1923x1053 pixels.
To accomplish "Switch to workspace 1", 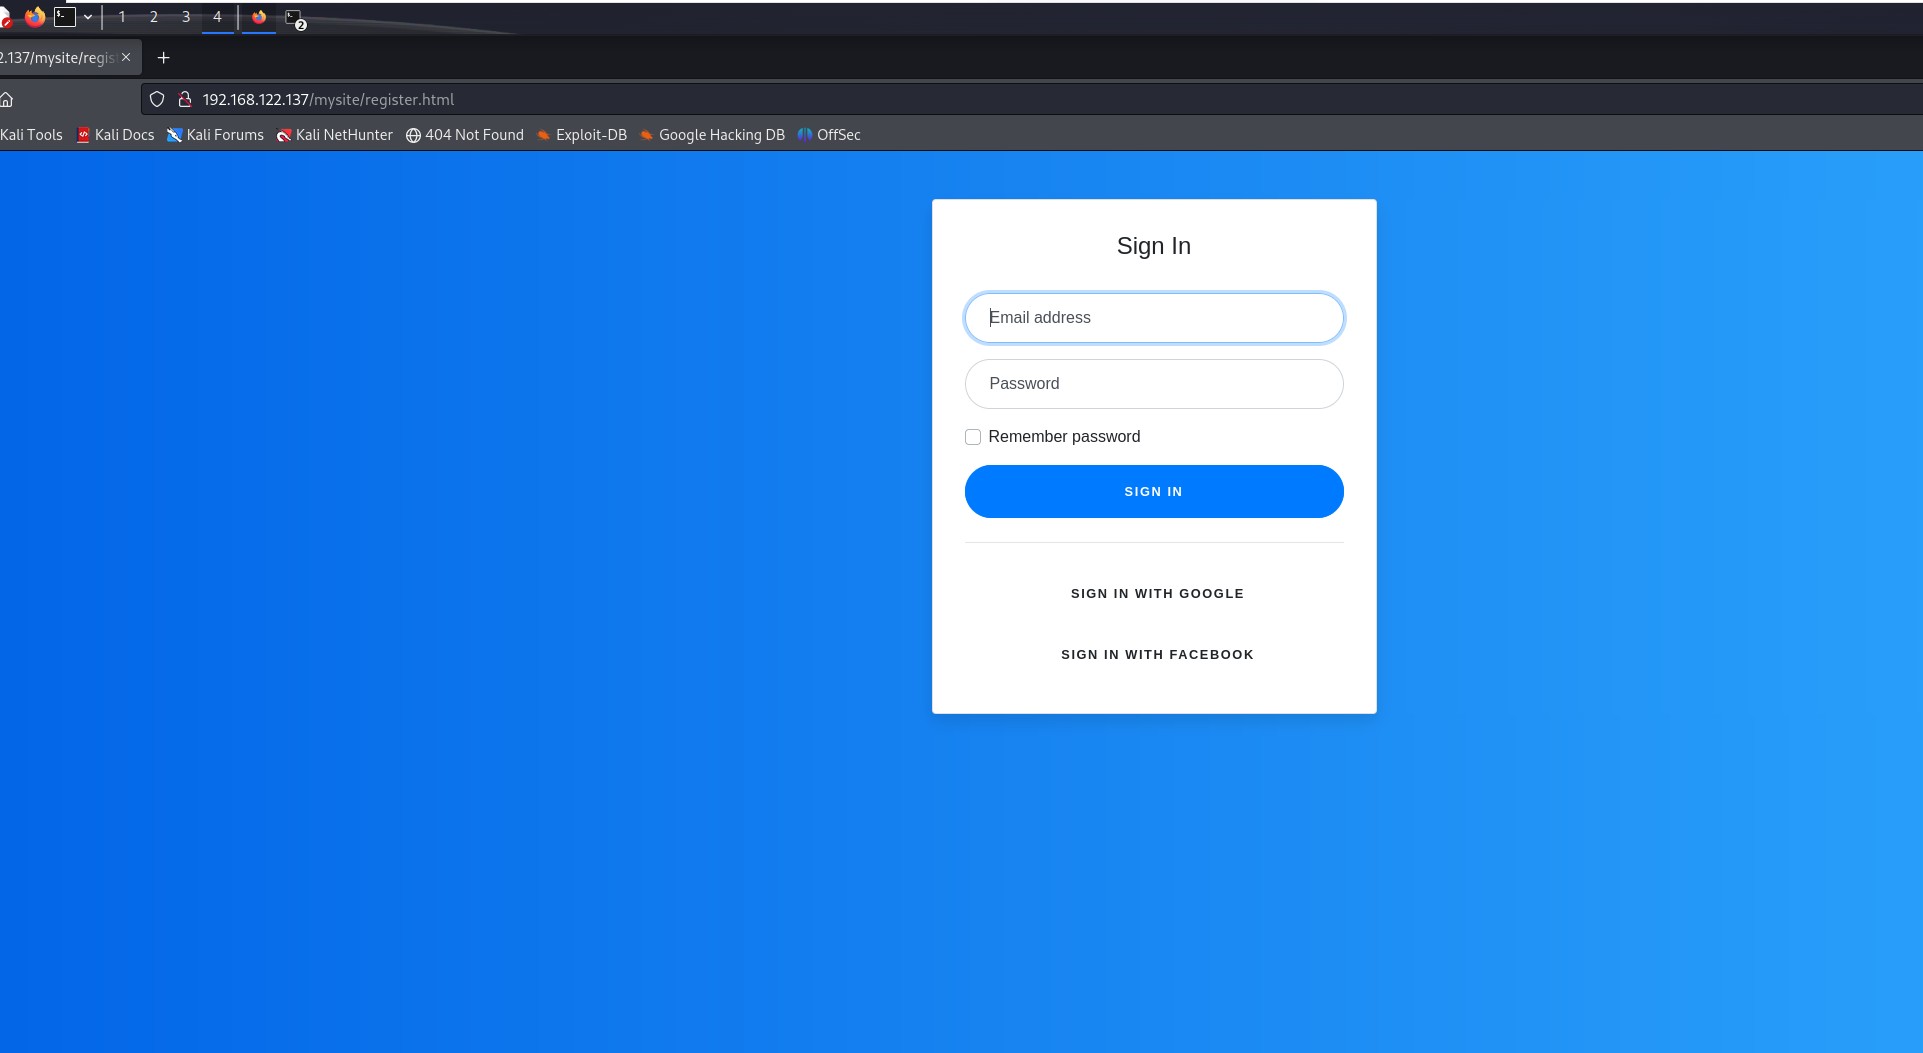I will pos(122,17).
